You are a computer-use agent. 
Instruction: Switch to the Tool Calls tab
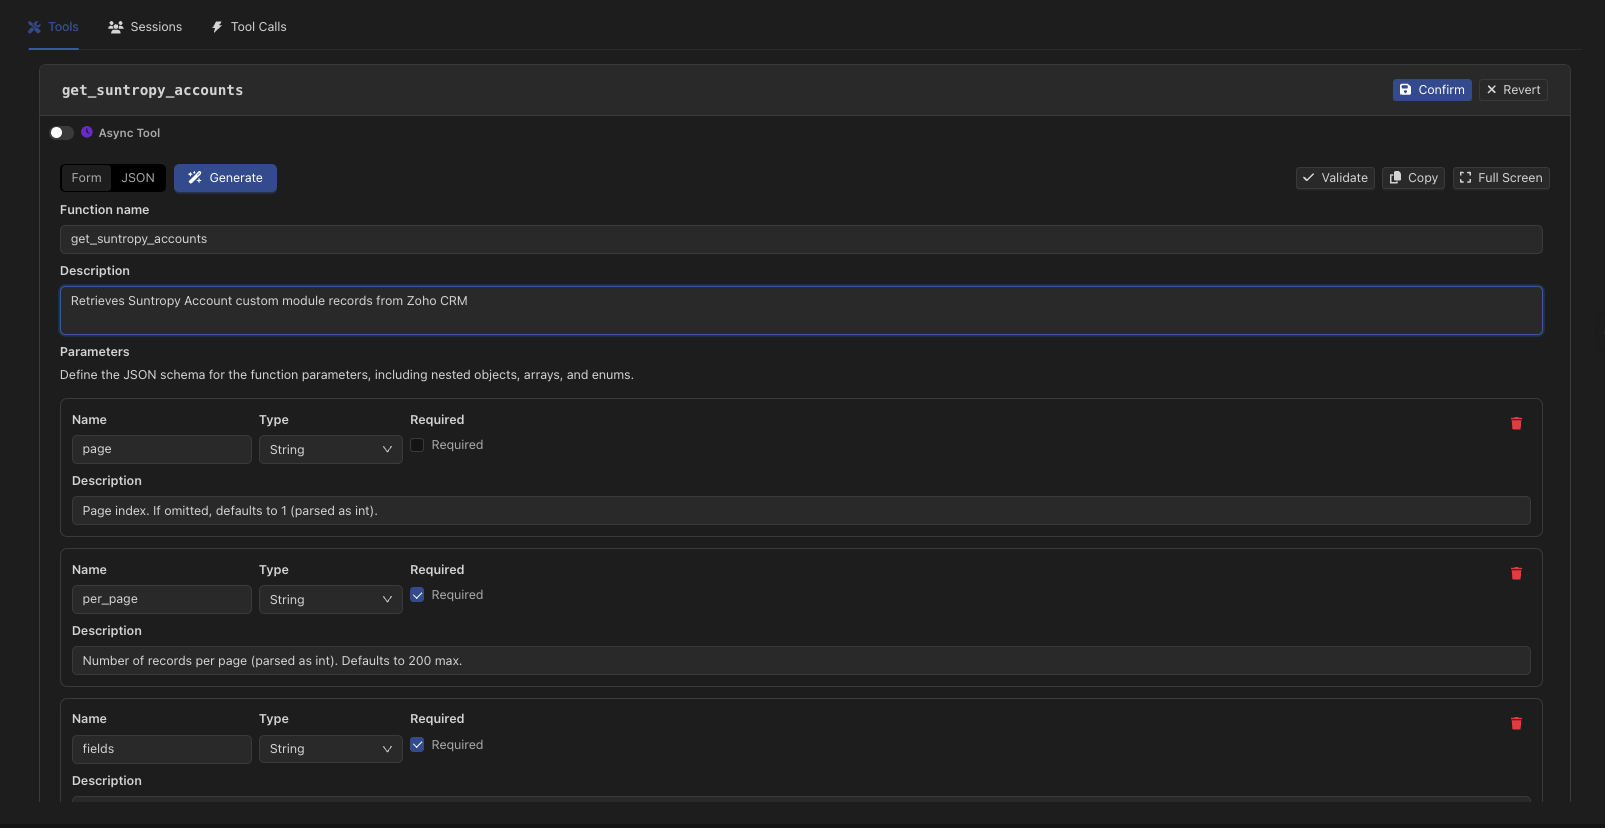(249, 27)
